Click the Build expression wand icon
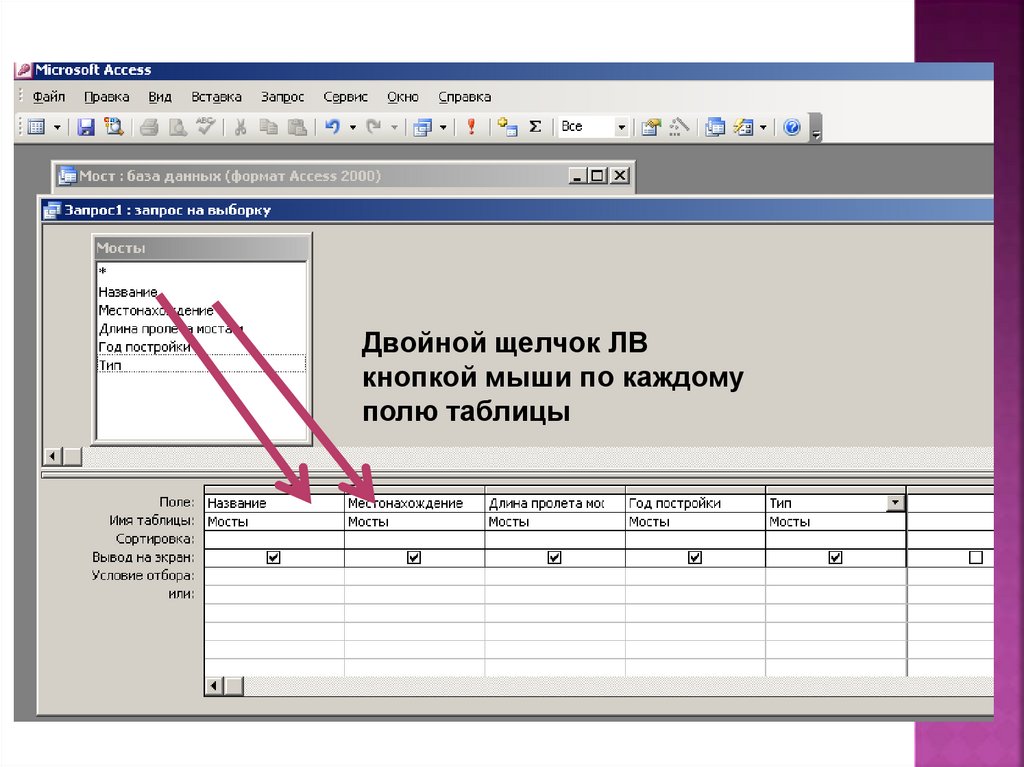Image resolution: width=1024 pixels, height=767 pixels. [x=679, y=127]
